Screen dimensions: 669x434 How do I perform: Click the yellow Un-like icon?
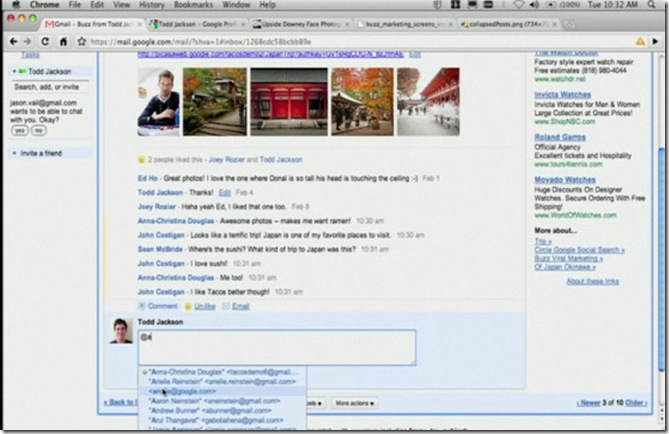click(188, 306)
